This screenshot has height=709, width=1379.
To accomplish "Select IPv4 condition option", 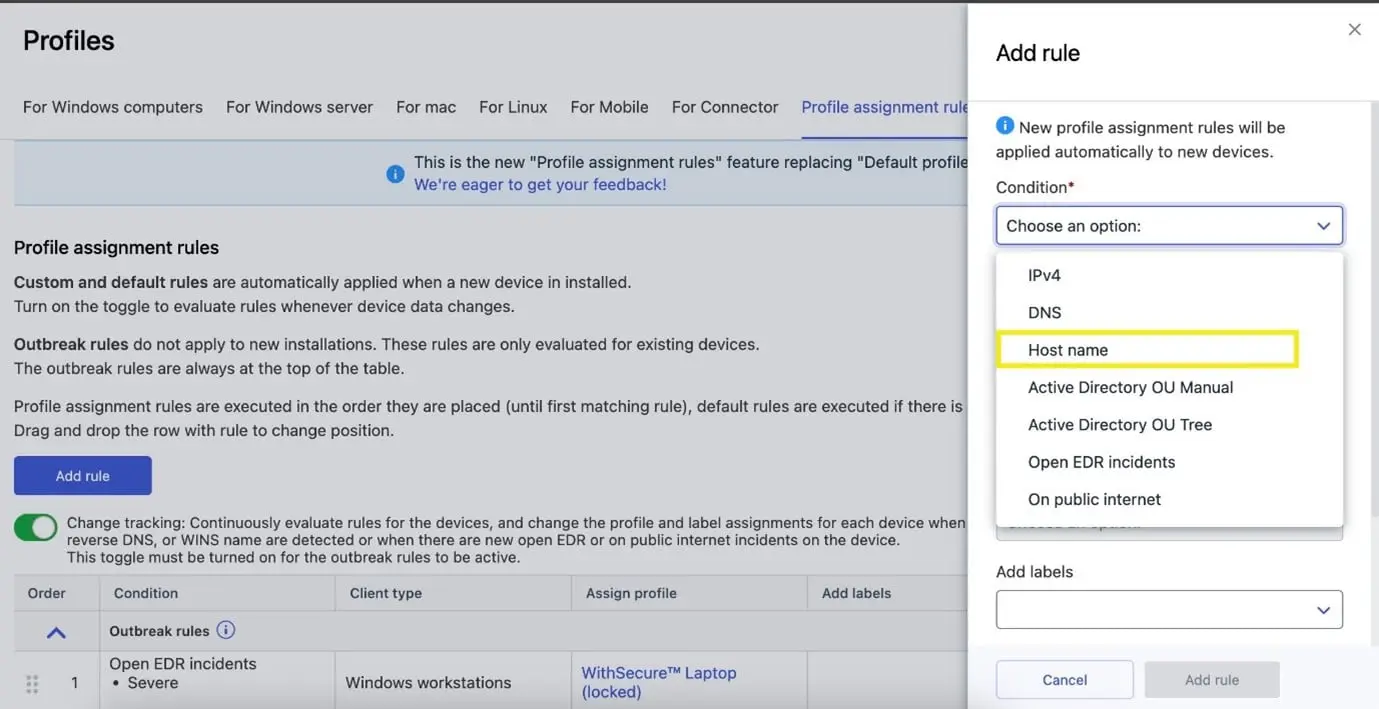I will [1169, 275].
